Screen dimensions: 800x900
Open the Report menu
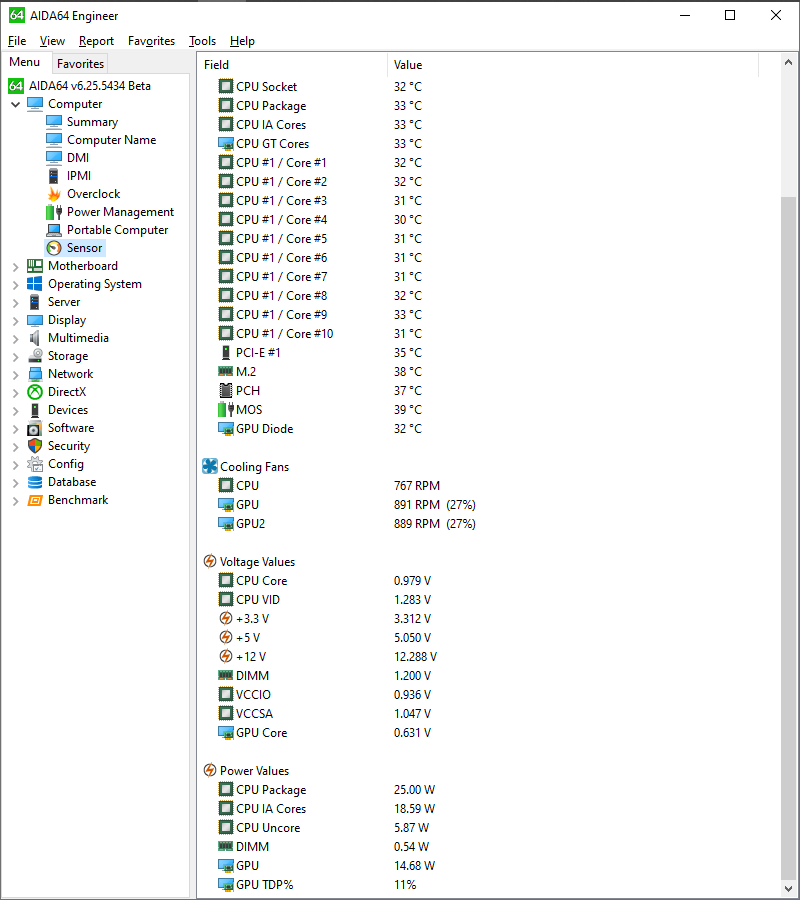96,41
